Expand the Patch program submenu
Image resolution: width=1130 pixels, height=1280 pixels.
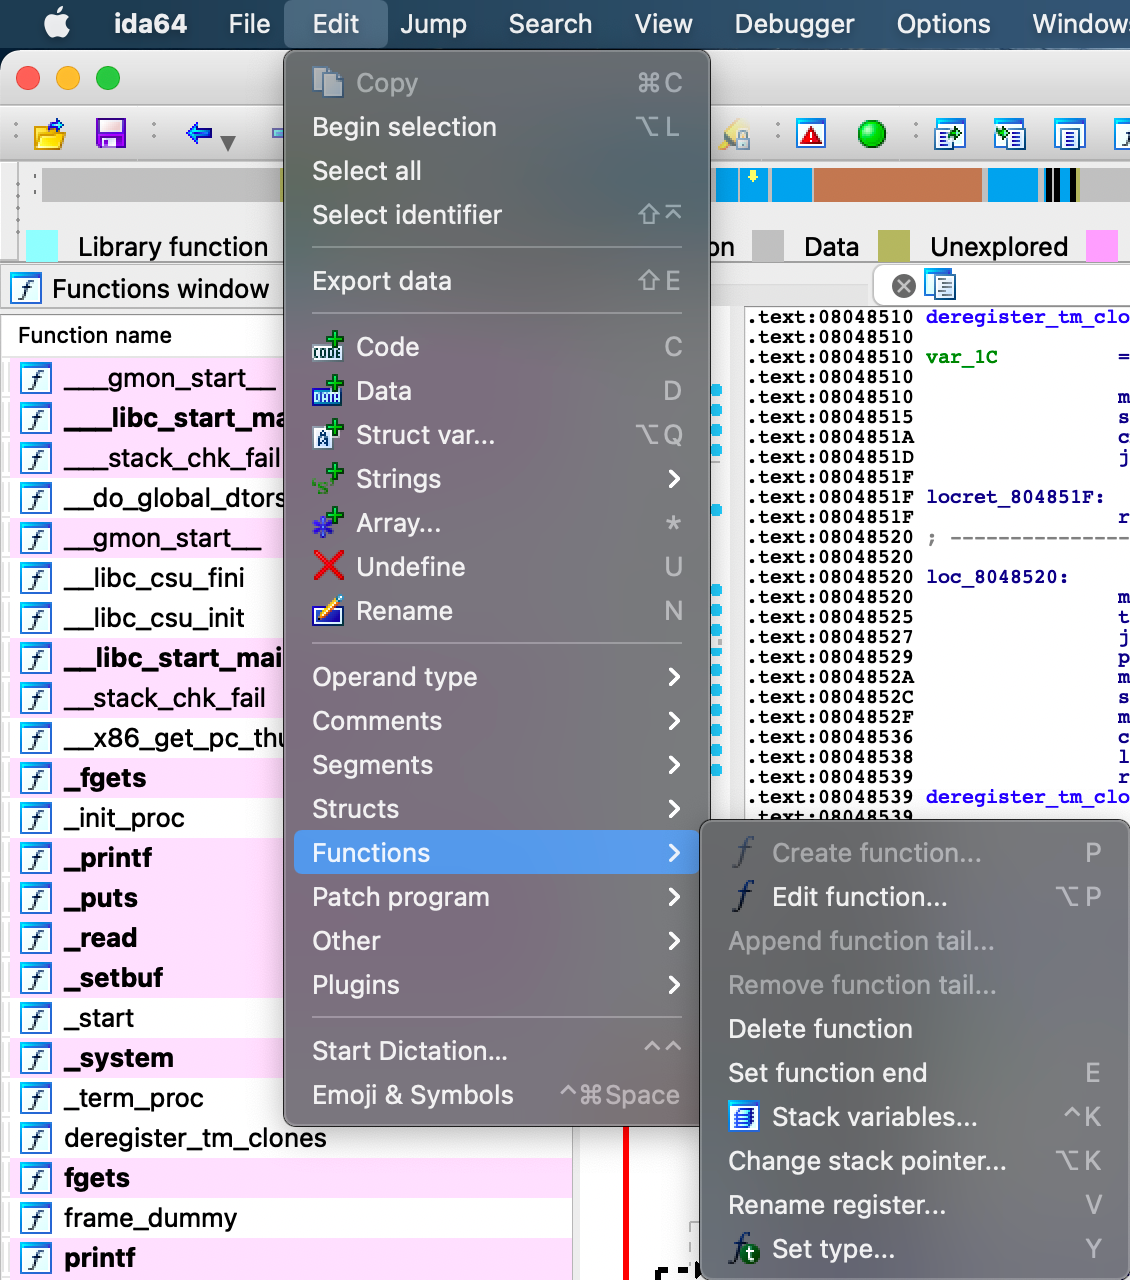pos(497,897)
